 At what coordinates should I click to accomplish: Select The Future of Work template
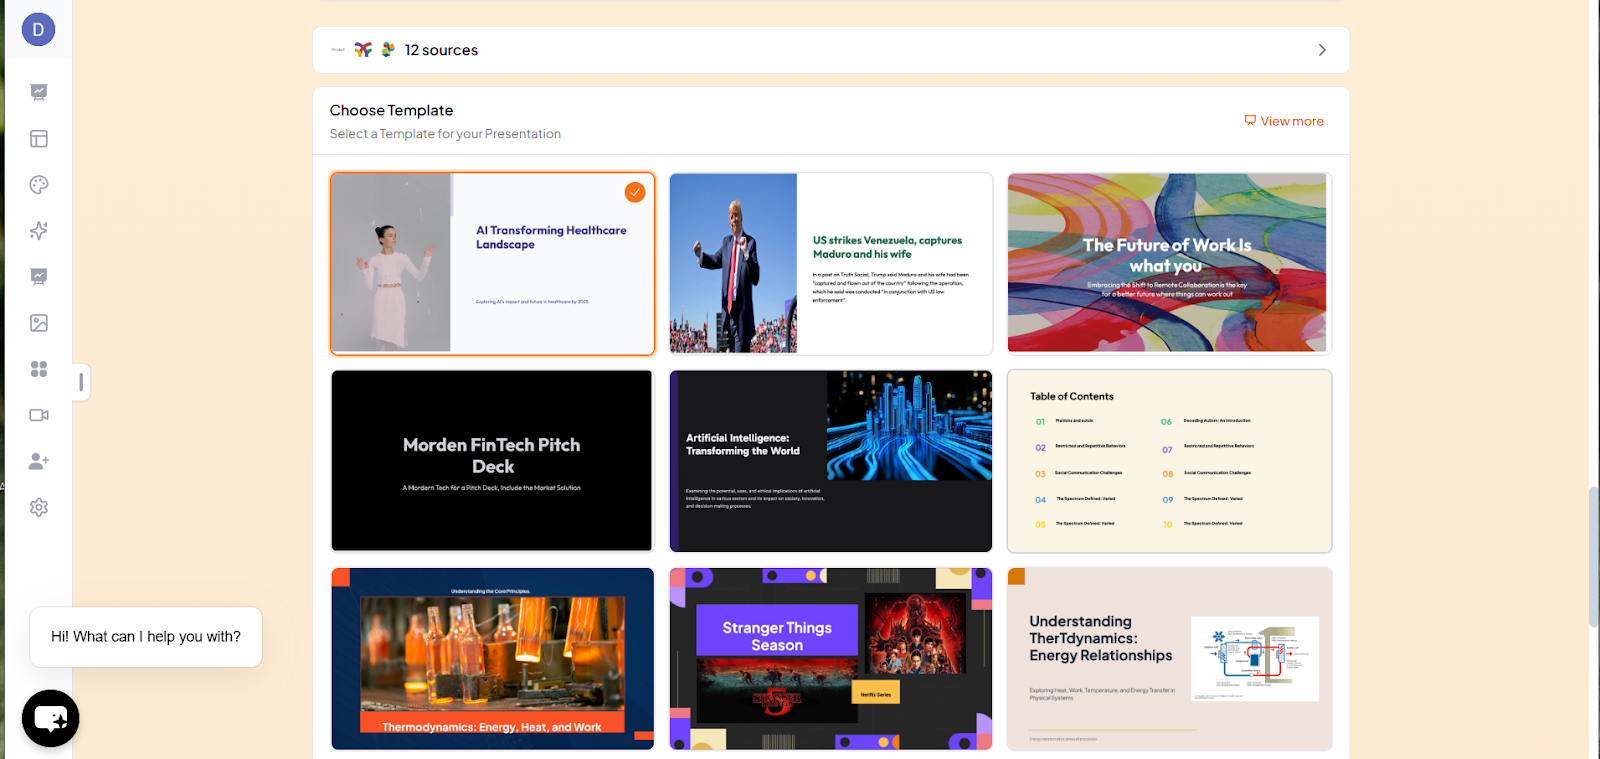[x=1169, y=264]
